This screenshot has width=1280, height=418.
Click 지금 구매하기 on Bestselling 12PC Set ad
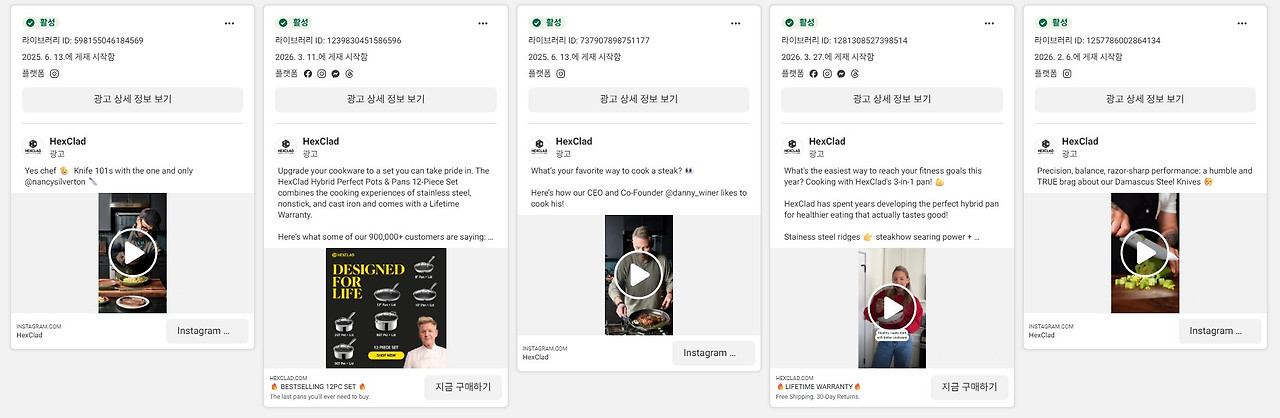pyautogui.click(x=464, y=387)
